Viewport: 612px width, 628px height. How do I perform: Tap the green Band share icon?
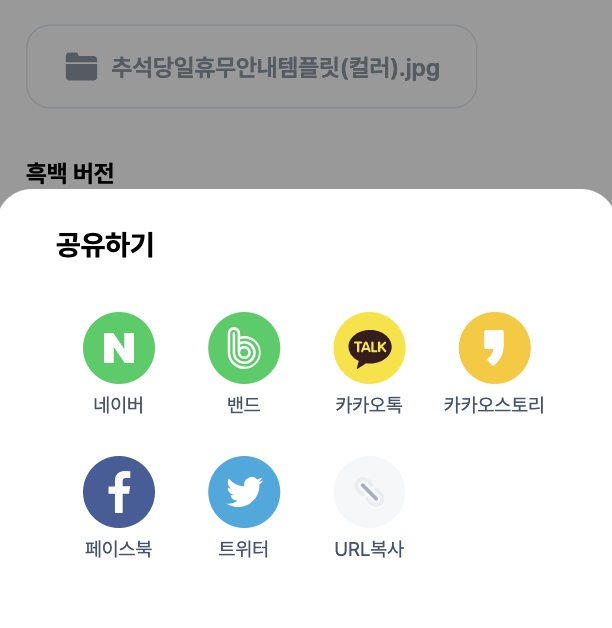[x=244, y=348]
